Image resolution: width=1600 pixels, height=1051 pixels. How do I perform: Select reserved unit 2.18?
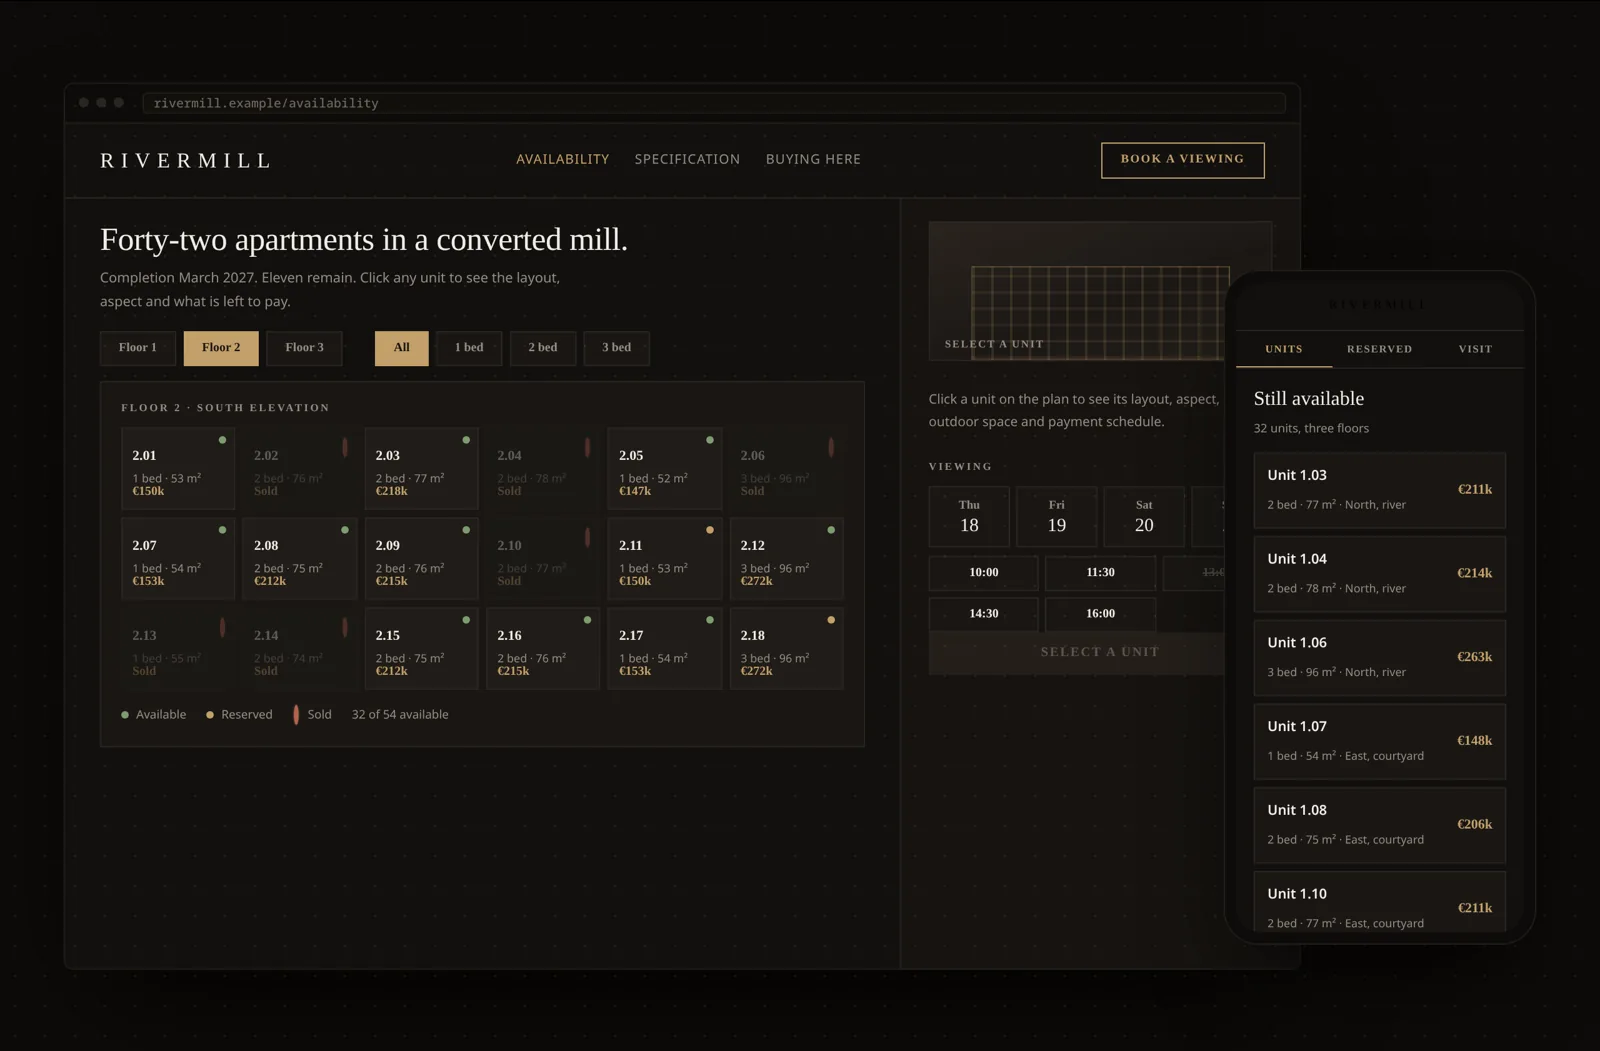(786, 649)
